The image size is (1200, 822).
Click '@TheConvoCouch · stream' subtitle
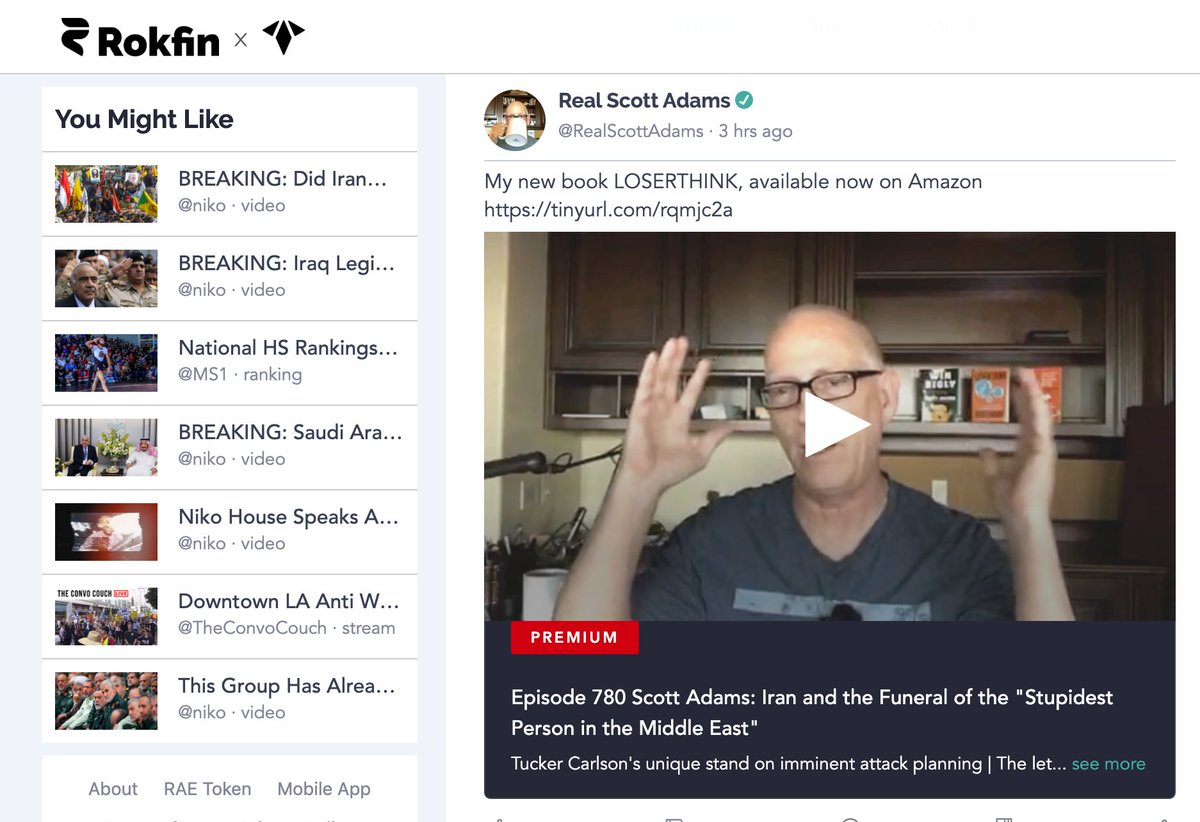pos(286,628)
